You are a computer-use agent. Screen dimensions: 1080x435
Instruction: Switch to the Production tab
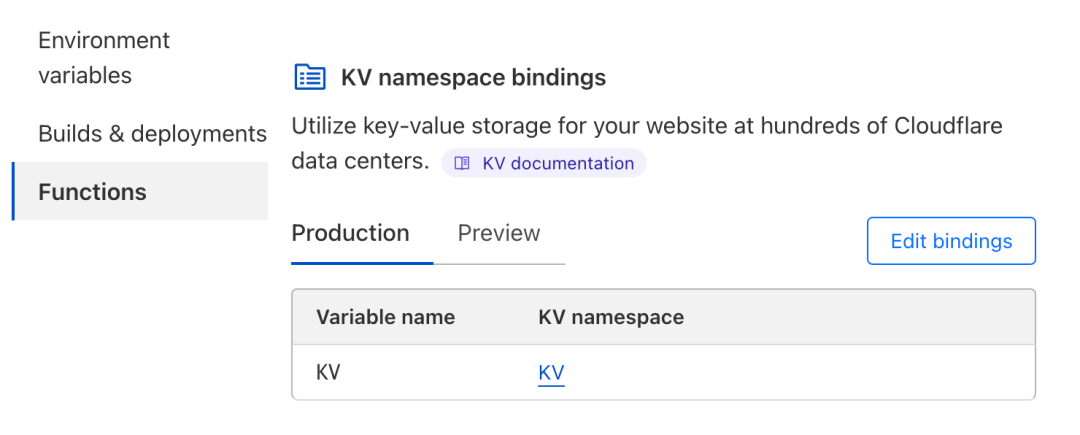[x=351, y=233]
